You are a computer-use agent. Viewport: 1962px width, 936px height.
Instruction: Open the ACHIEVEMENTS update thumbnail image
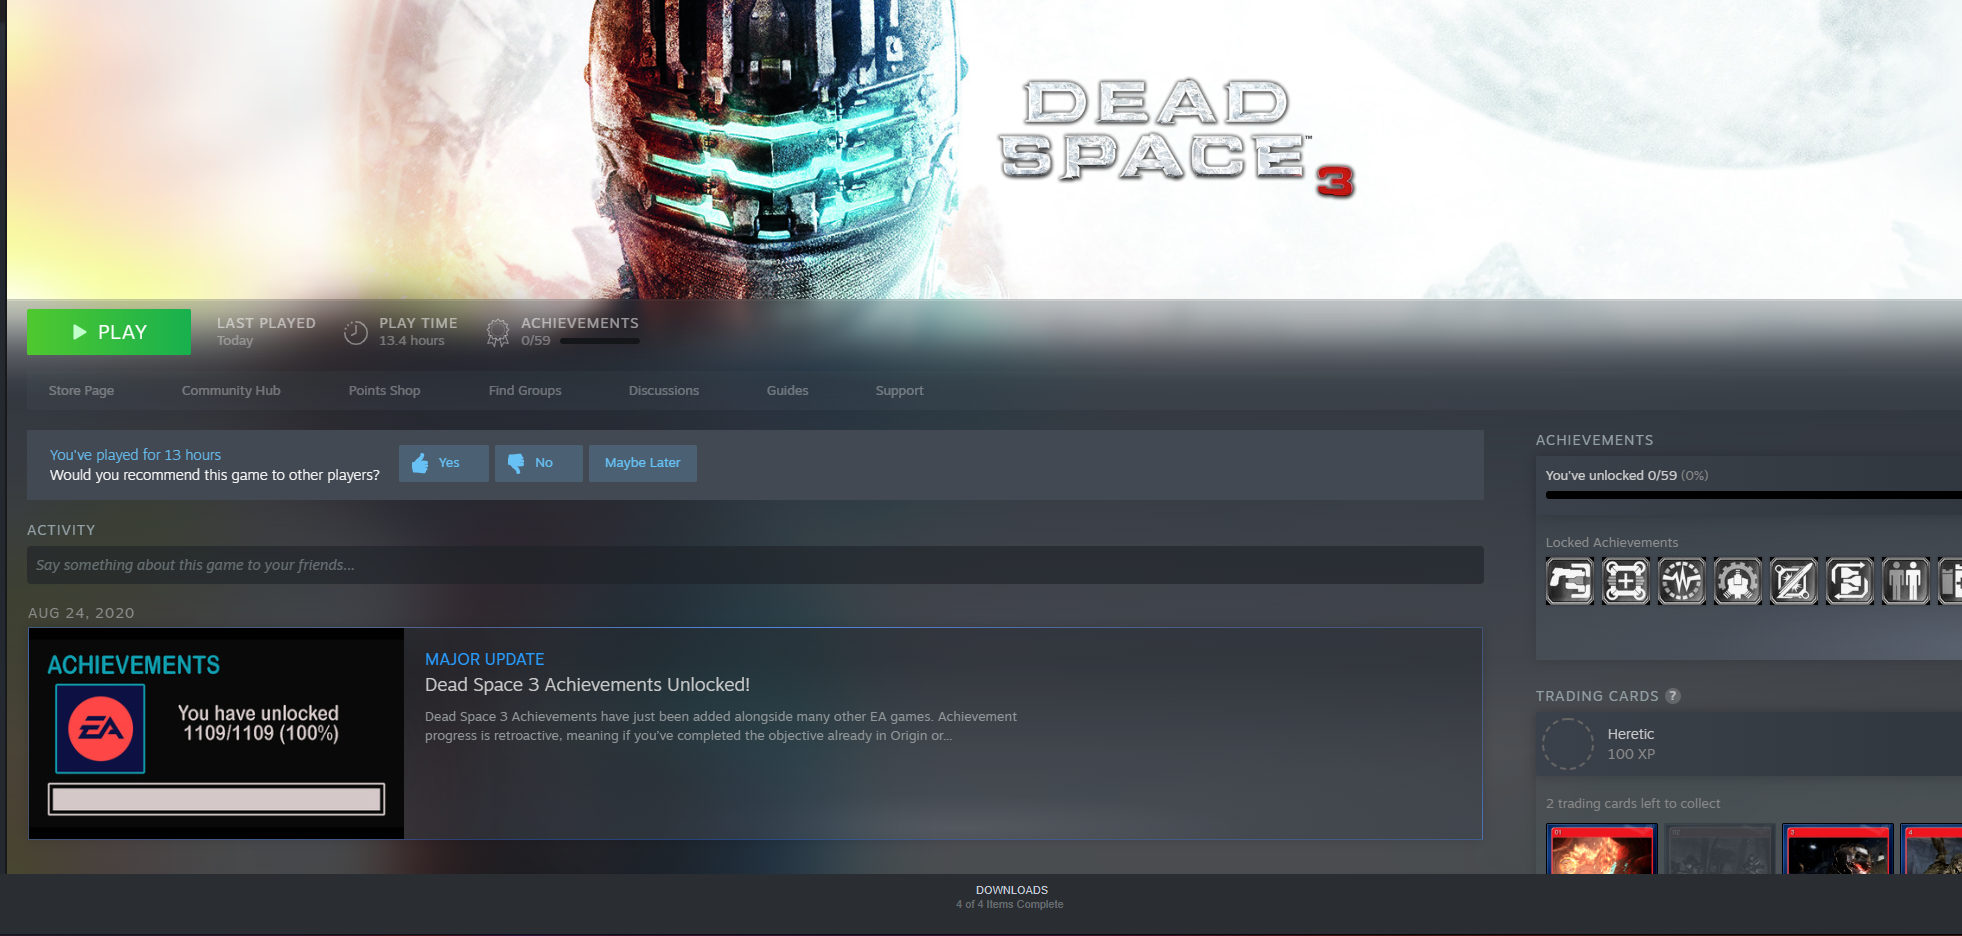click(x=217, y=733)
